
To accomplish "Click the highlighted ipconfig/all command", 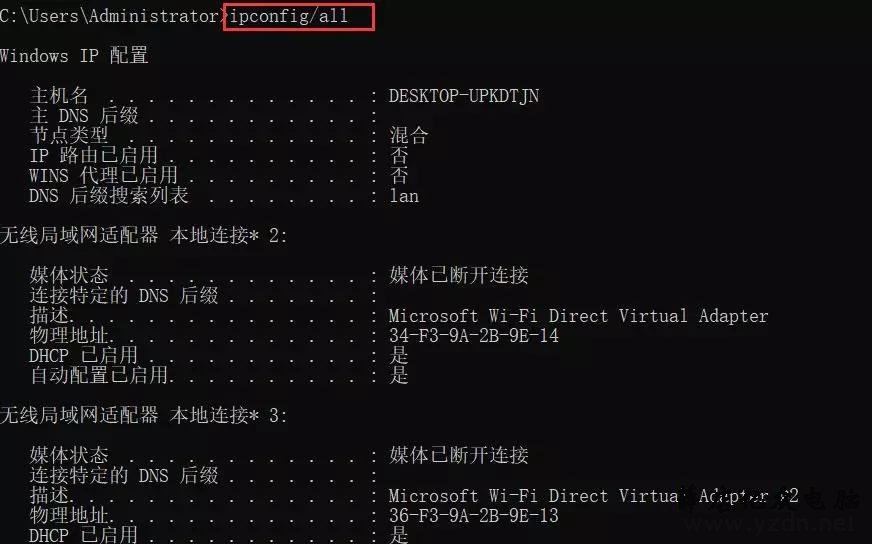I will (x=289, y=16).
